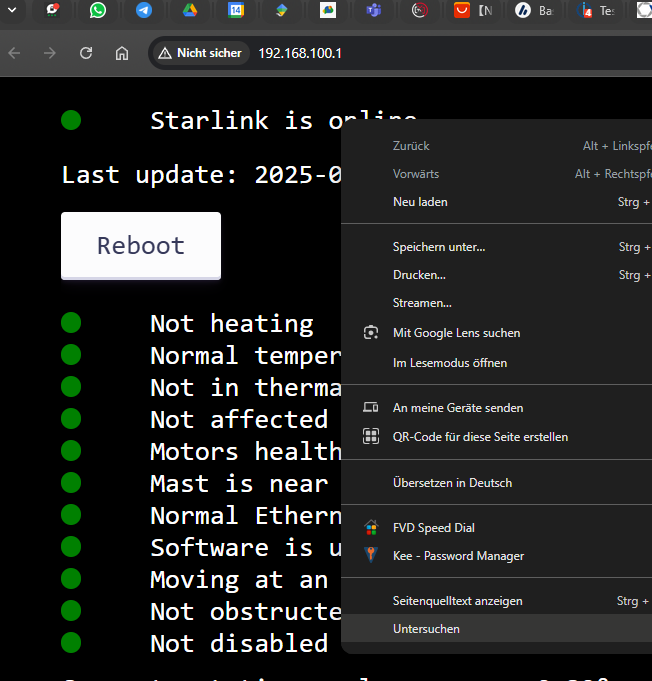Choose Neu laden from context menu

pos(496,202)
